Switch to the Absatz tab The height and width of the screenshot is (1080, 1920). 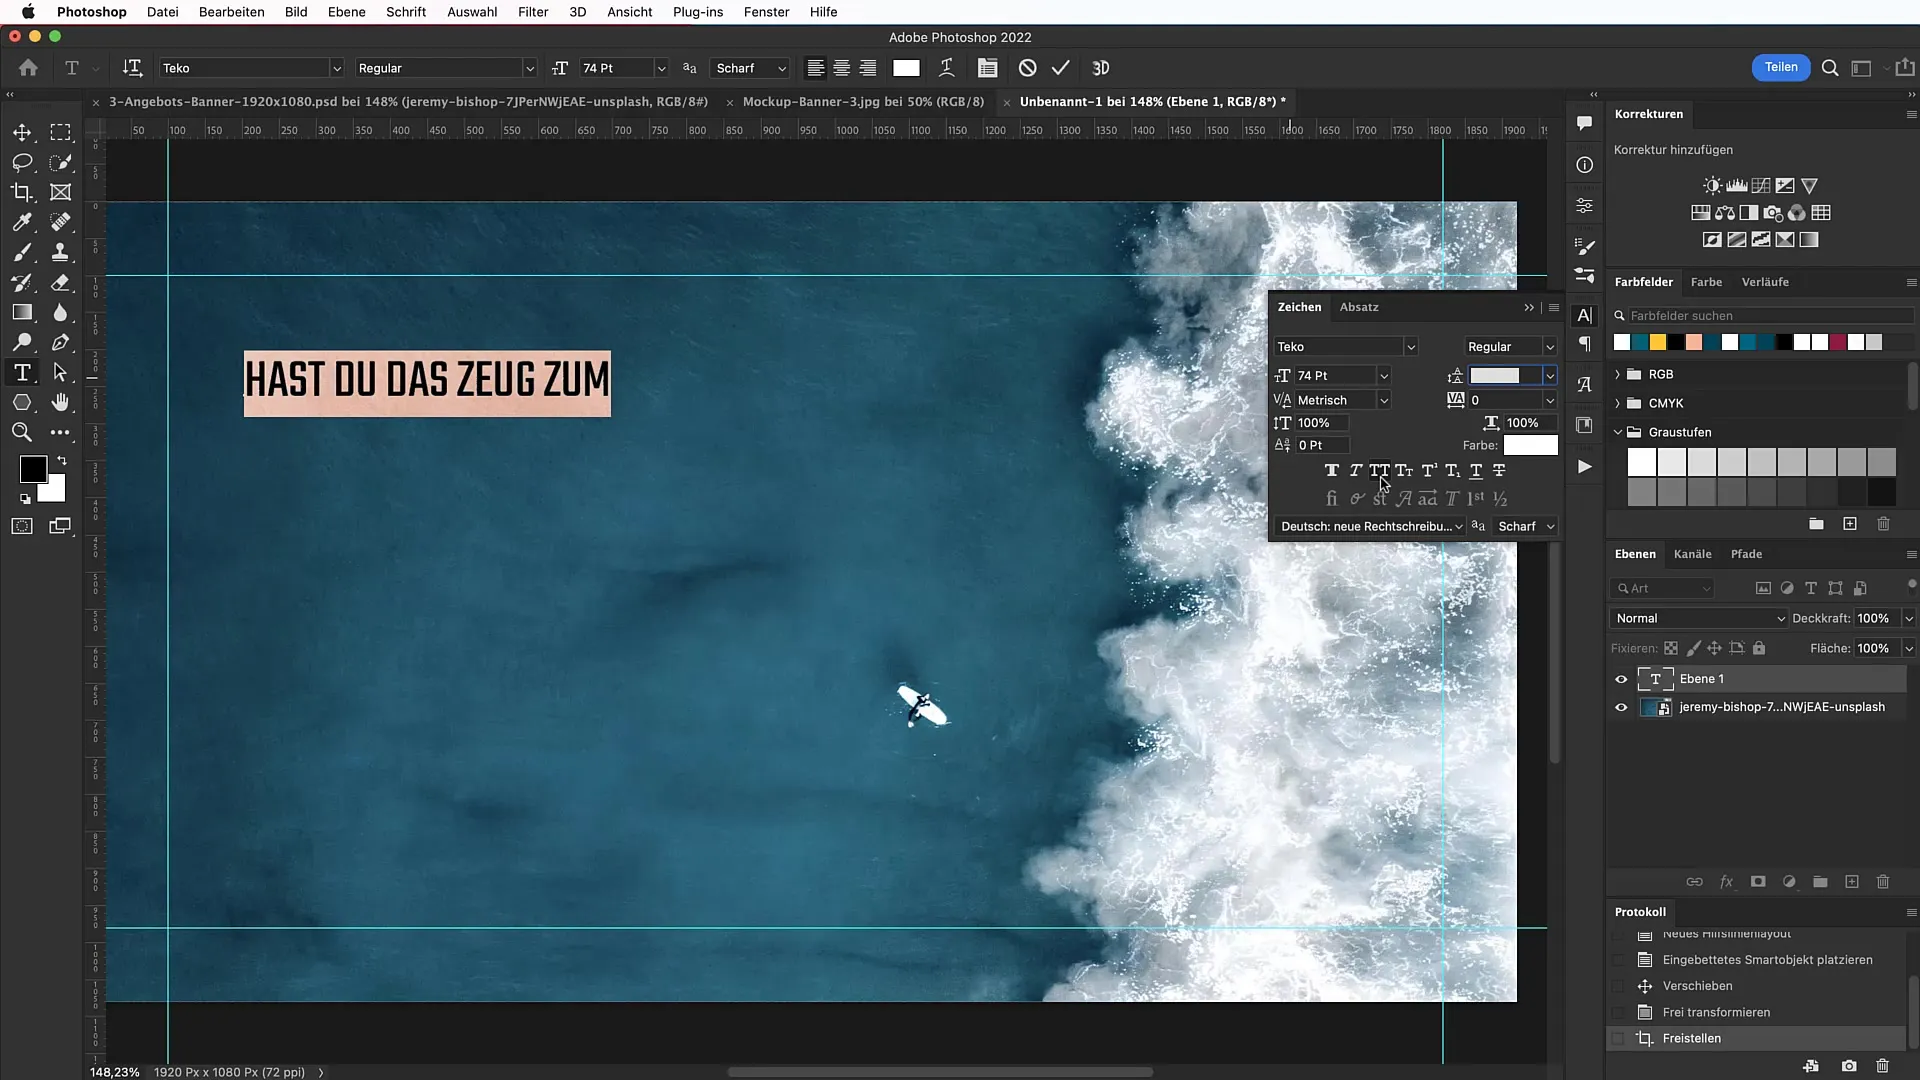[1358, 307]
